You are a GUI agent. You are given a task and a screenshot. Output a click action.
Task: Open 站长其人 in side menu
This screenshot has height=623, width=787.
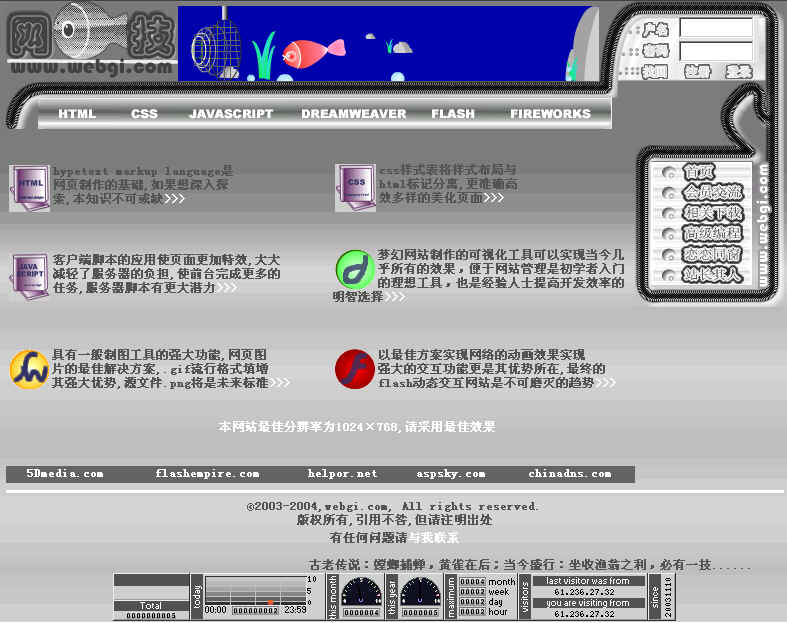pos(712,275)
